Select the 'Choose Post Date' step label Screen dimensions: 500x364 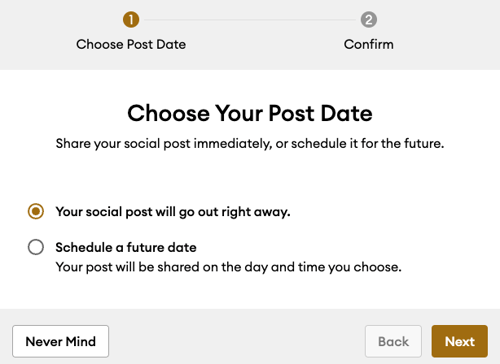click(x=131, y=44)
